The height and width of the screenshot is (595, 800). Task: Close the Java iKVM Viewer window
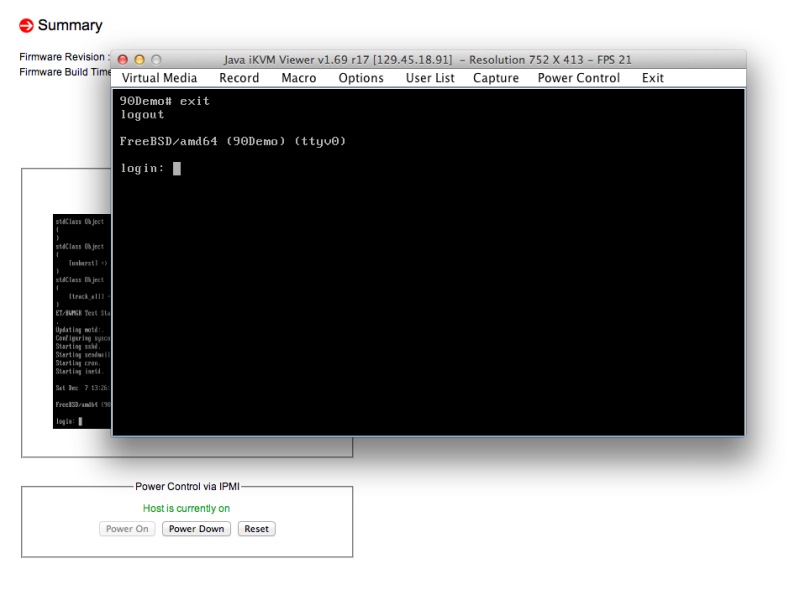coord(122,60)
